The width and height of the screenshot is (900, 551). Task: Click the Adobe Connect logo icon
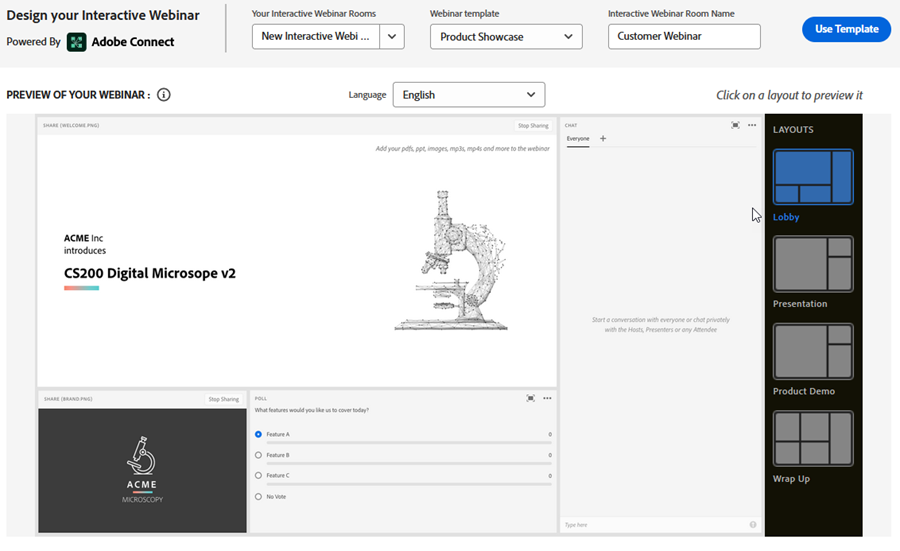[76, 42]
